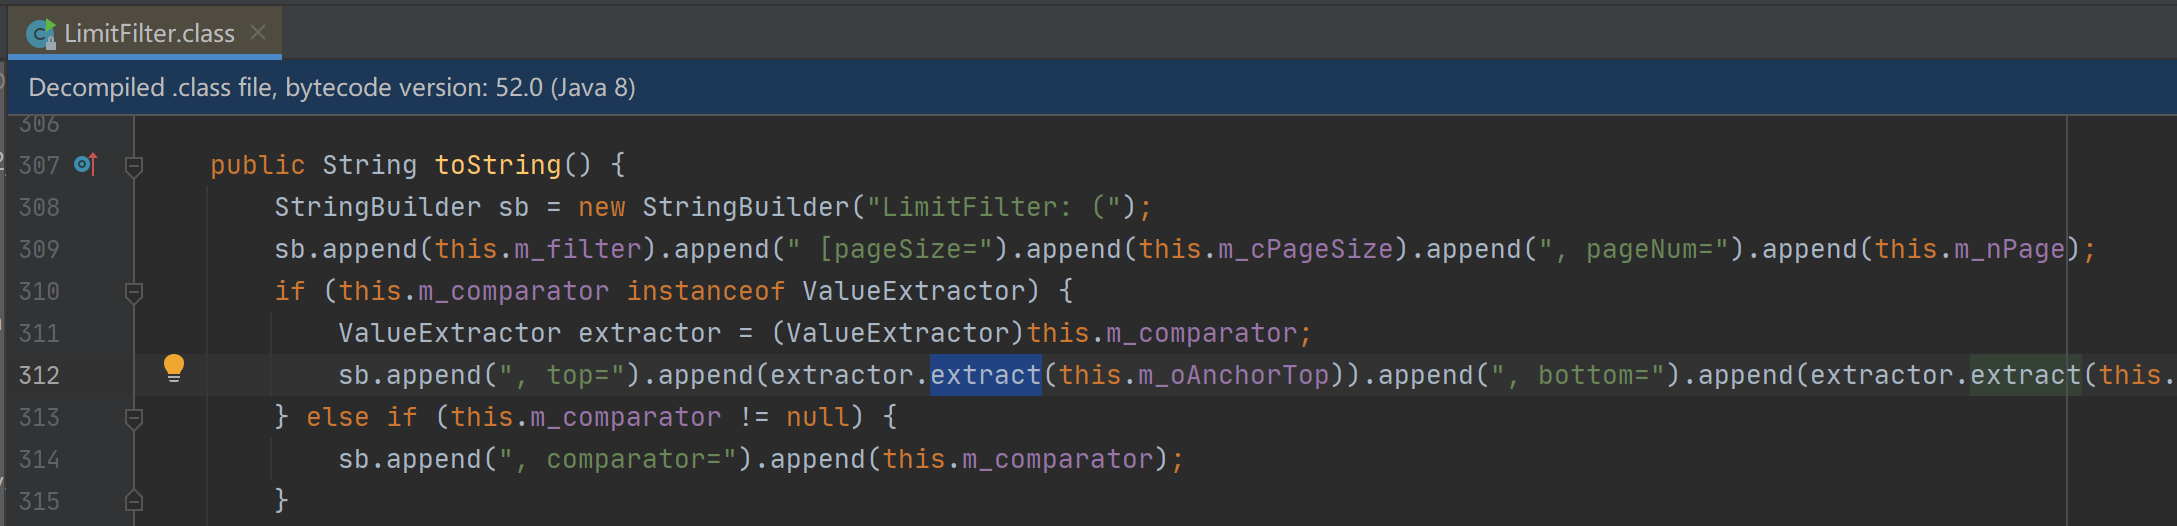Collapse the if block on line 310

[x=134, y=292]
